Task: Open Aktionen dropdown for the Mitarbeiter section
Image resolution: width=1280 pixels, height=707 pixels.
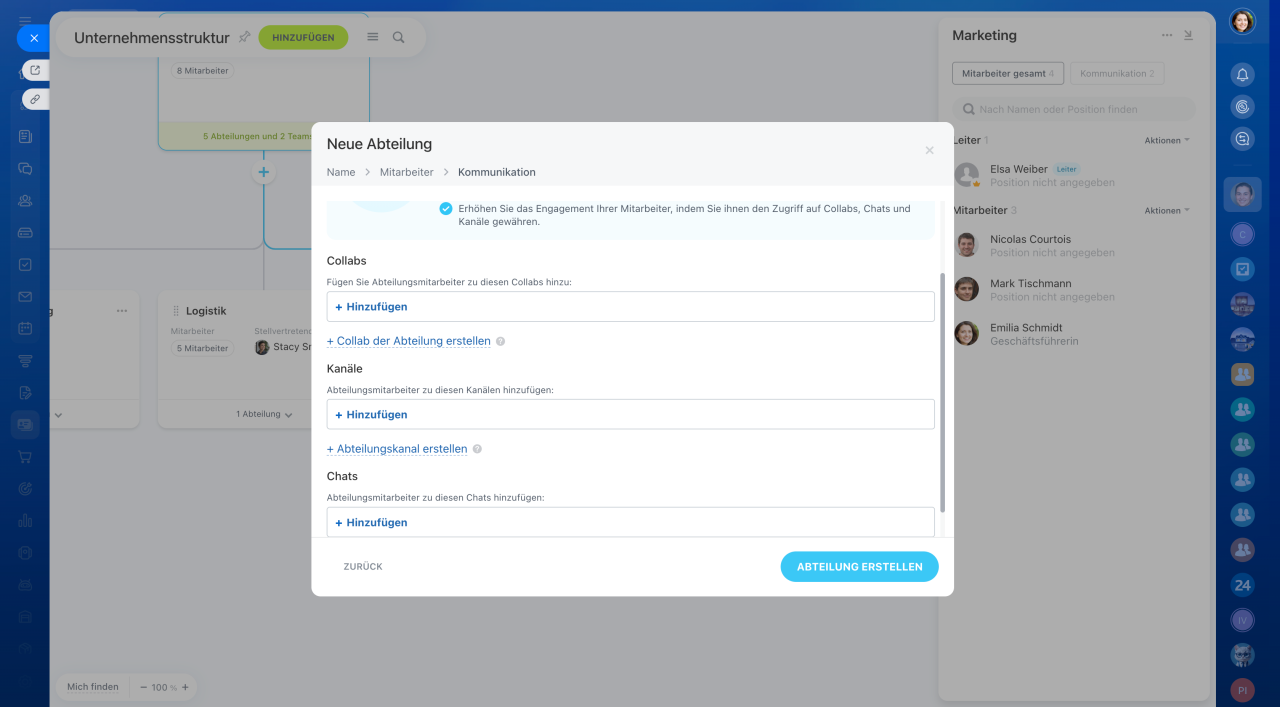Action: pyautogui.click(x=1167, y=211)
